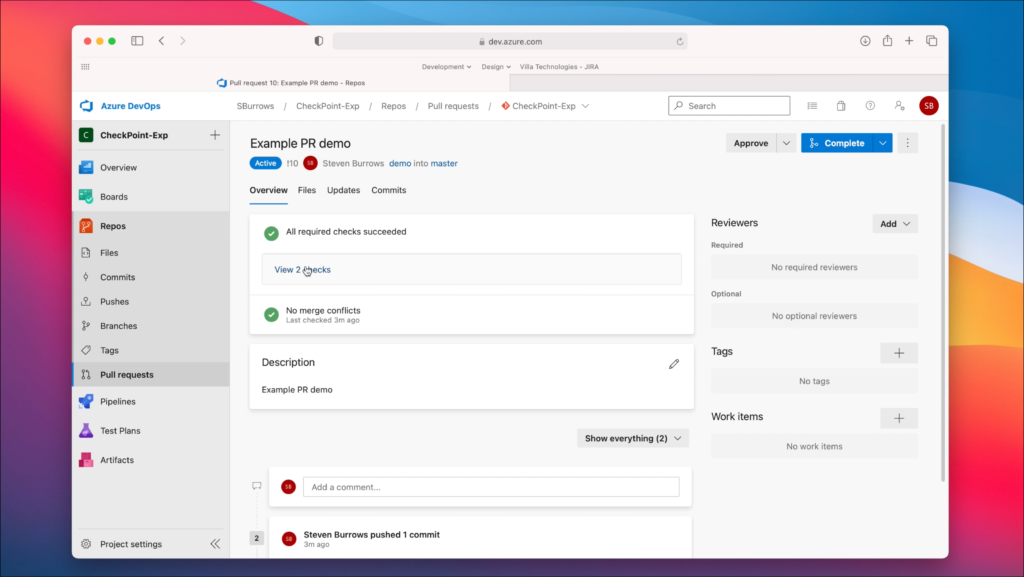Switch to the Files tab
The width and height of the screenshot is (1024, 577).
pyautogui.click(x=306, y=190)
